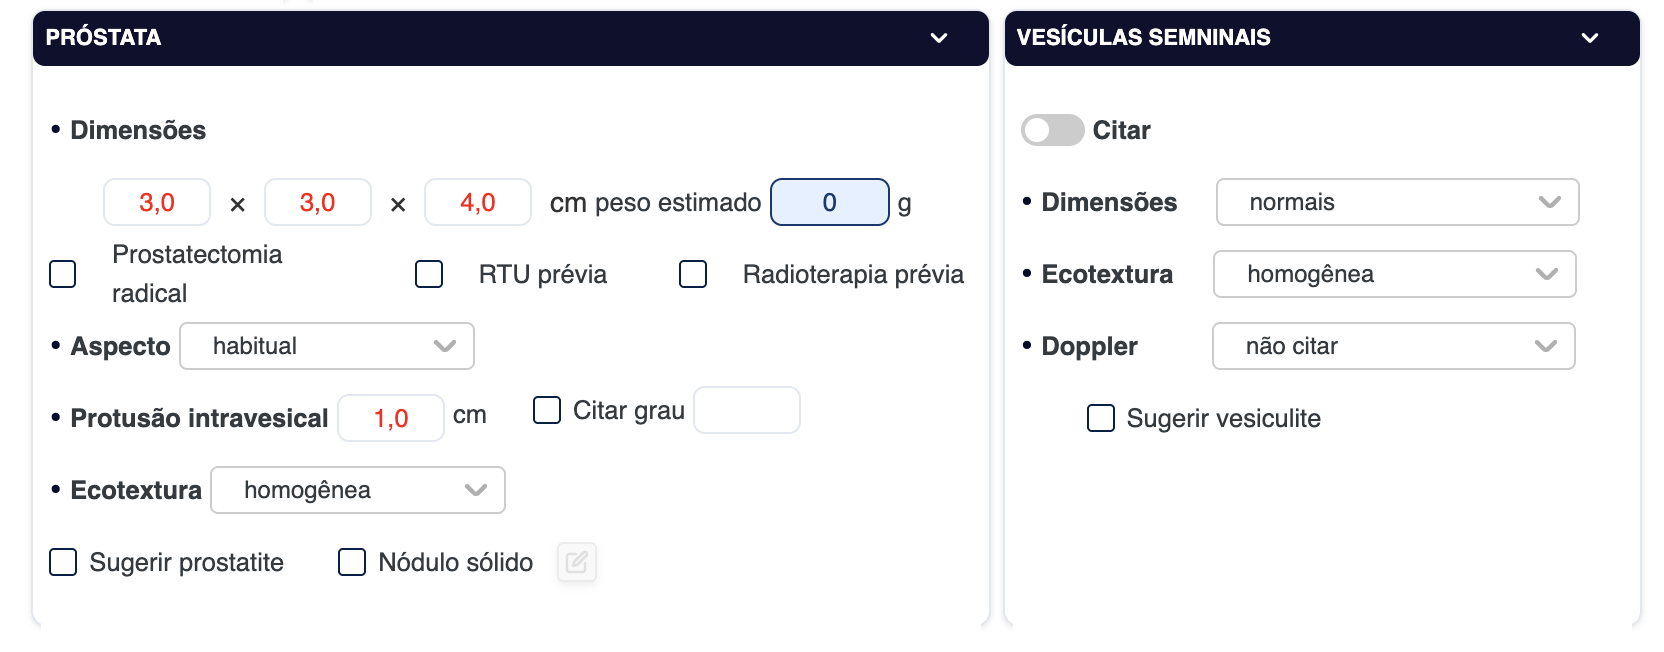Screen dimensions: 1664x652
Task: Open the Doppler dropdown showing não citar
Action: pos(1393,346)
